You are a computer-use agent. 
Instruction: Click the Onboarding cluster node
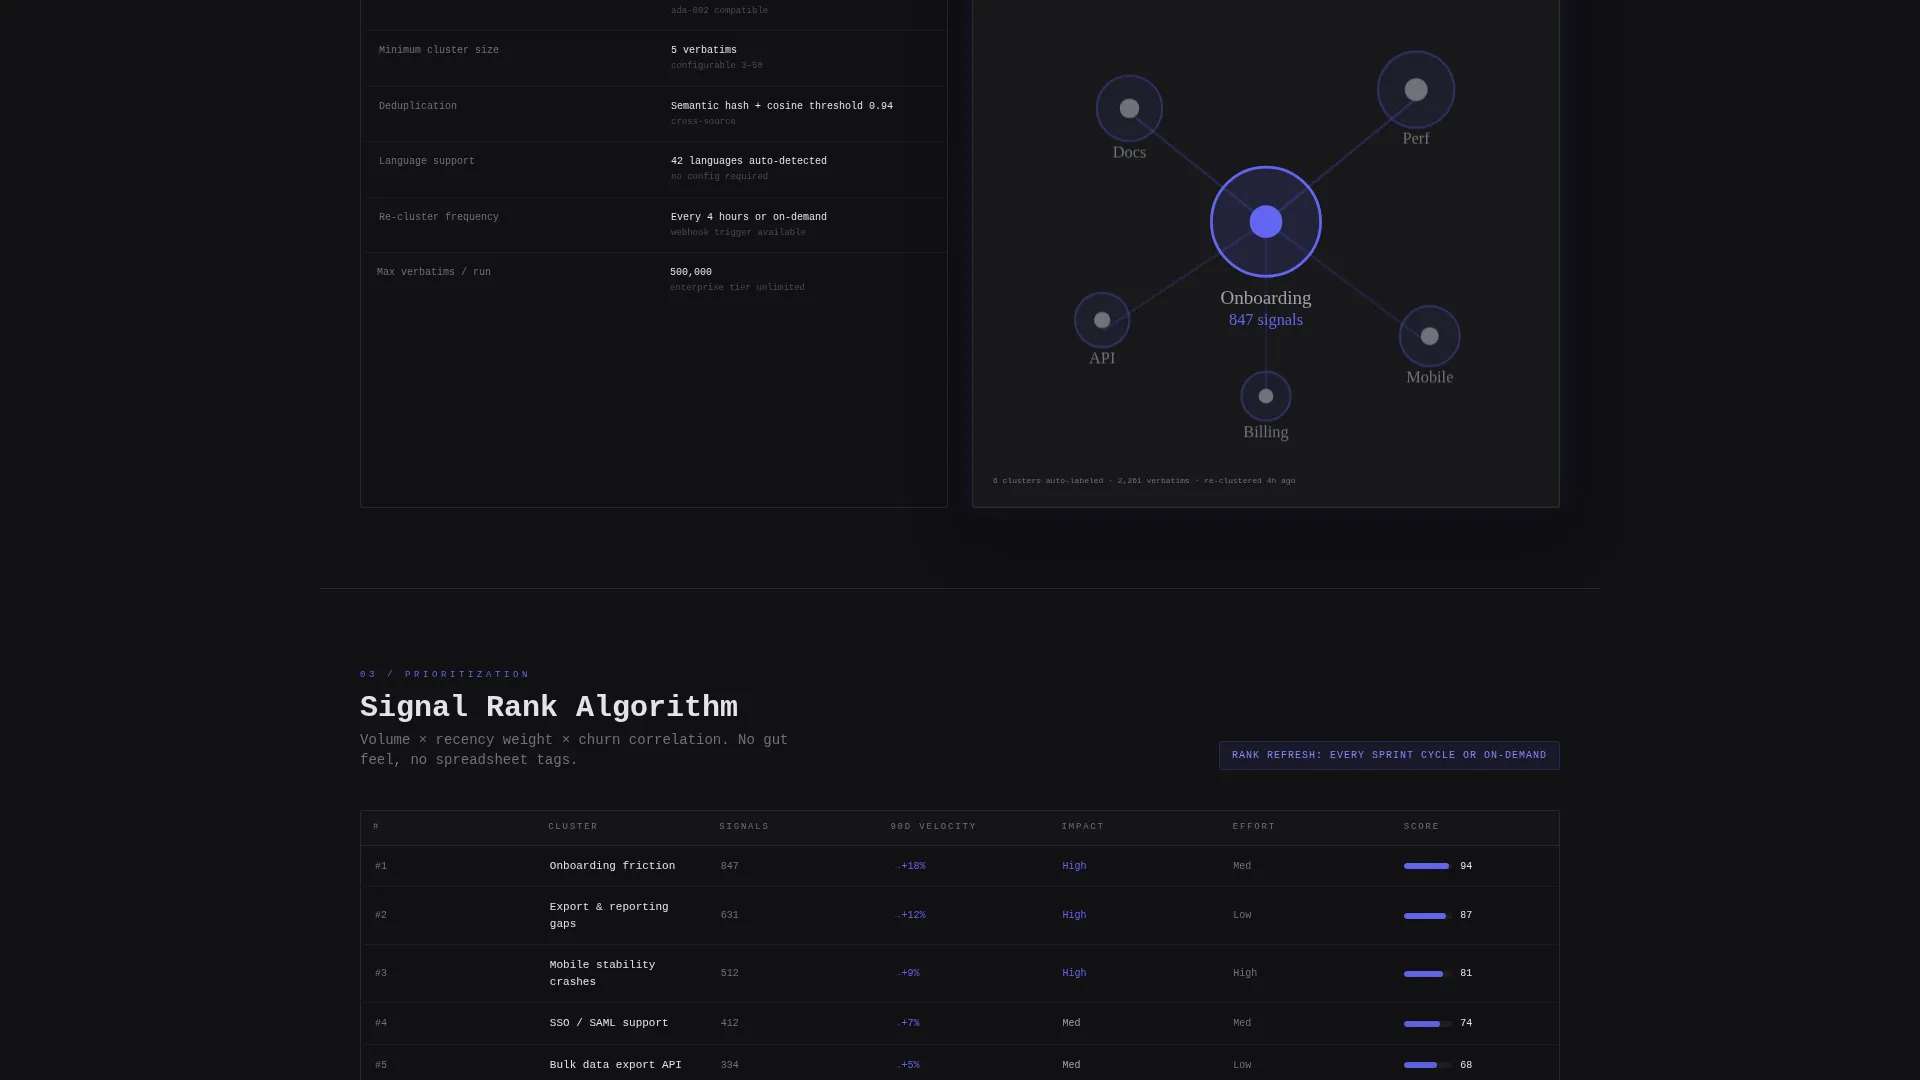pyautogui.click(x=1266, y=222)
